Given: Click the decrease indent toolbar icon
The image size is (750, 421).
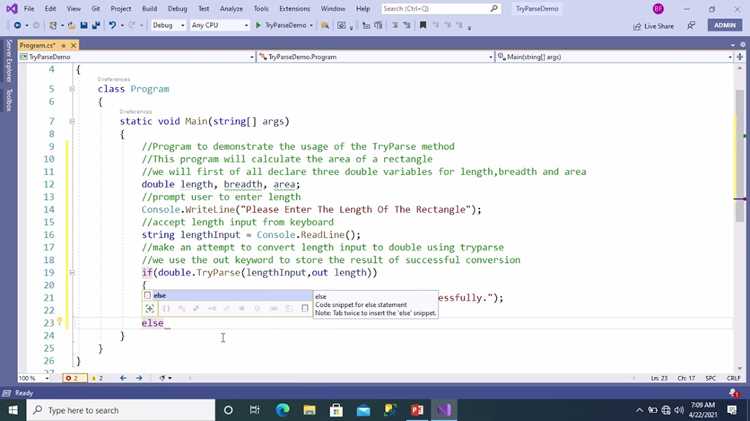Looking at the screenshot, I should (366, 25).
